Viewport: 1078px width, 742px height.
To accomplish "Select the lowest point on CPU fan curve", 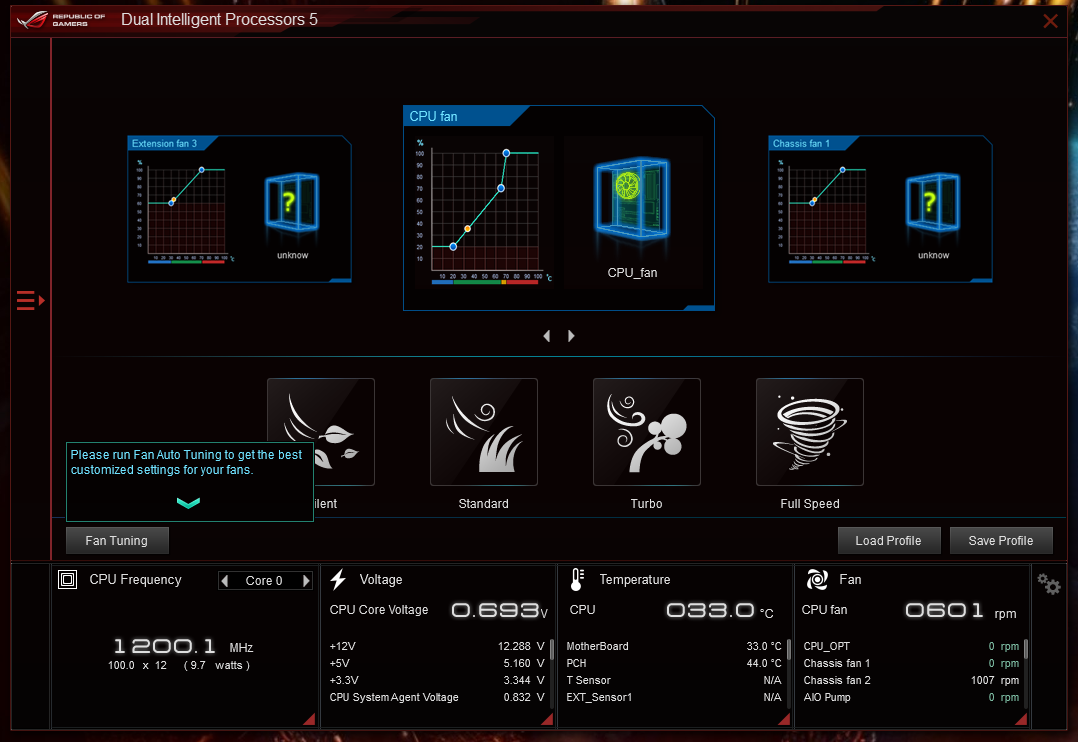I will point(453,246).
